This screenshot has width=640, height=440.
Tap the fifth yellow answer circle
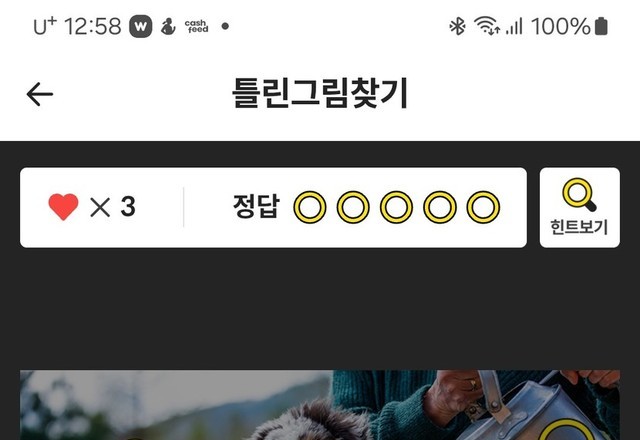point(483,207)
